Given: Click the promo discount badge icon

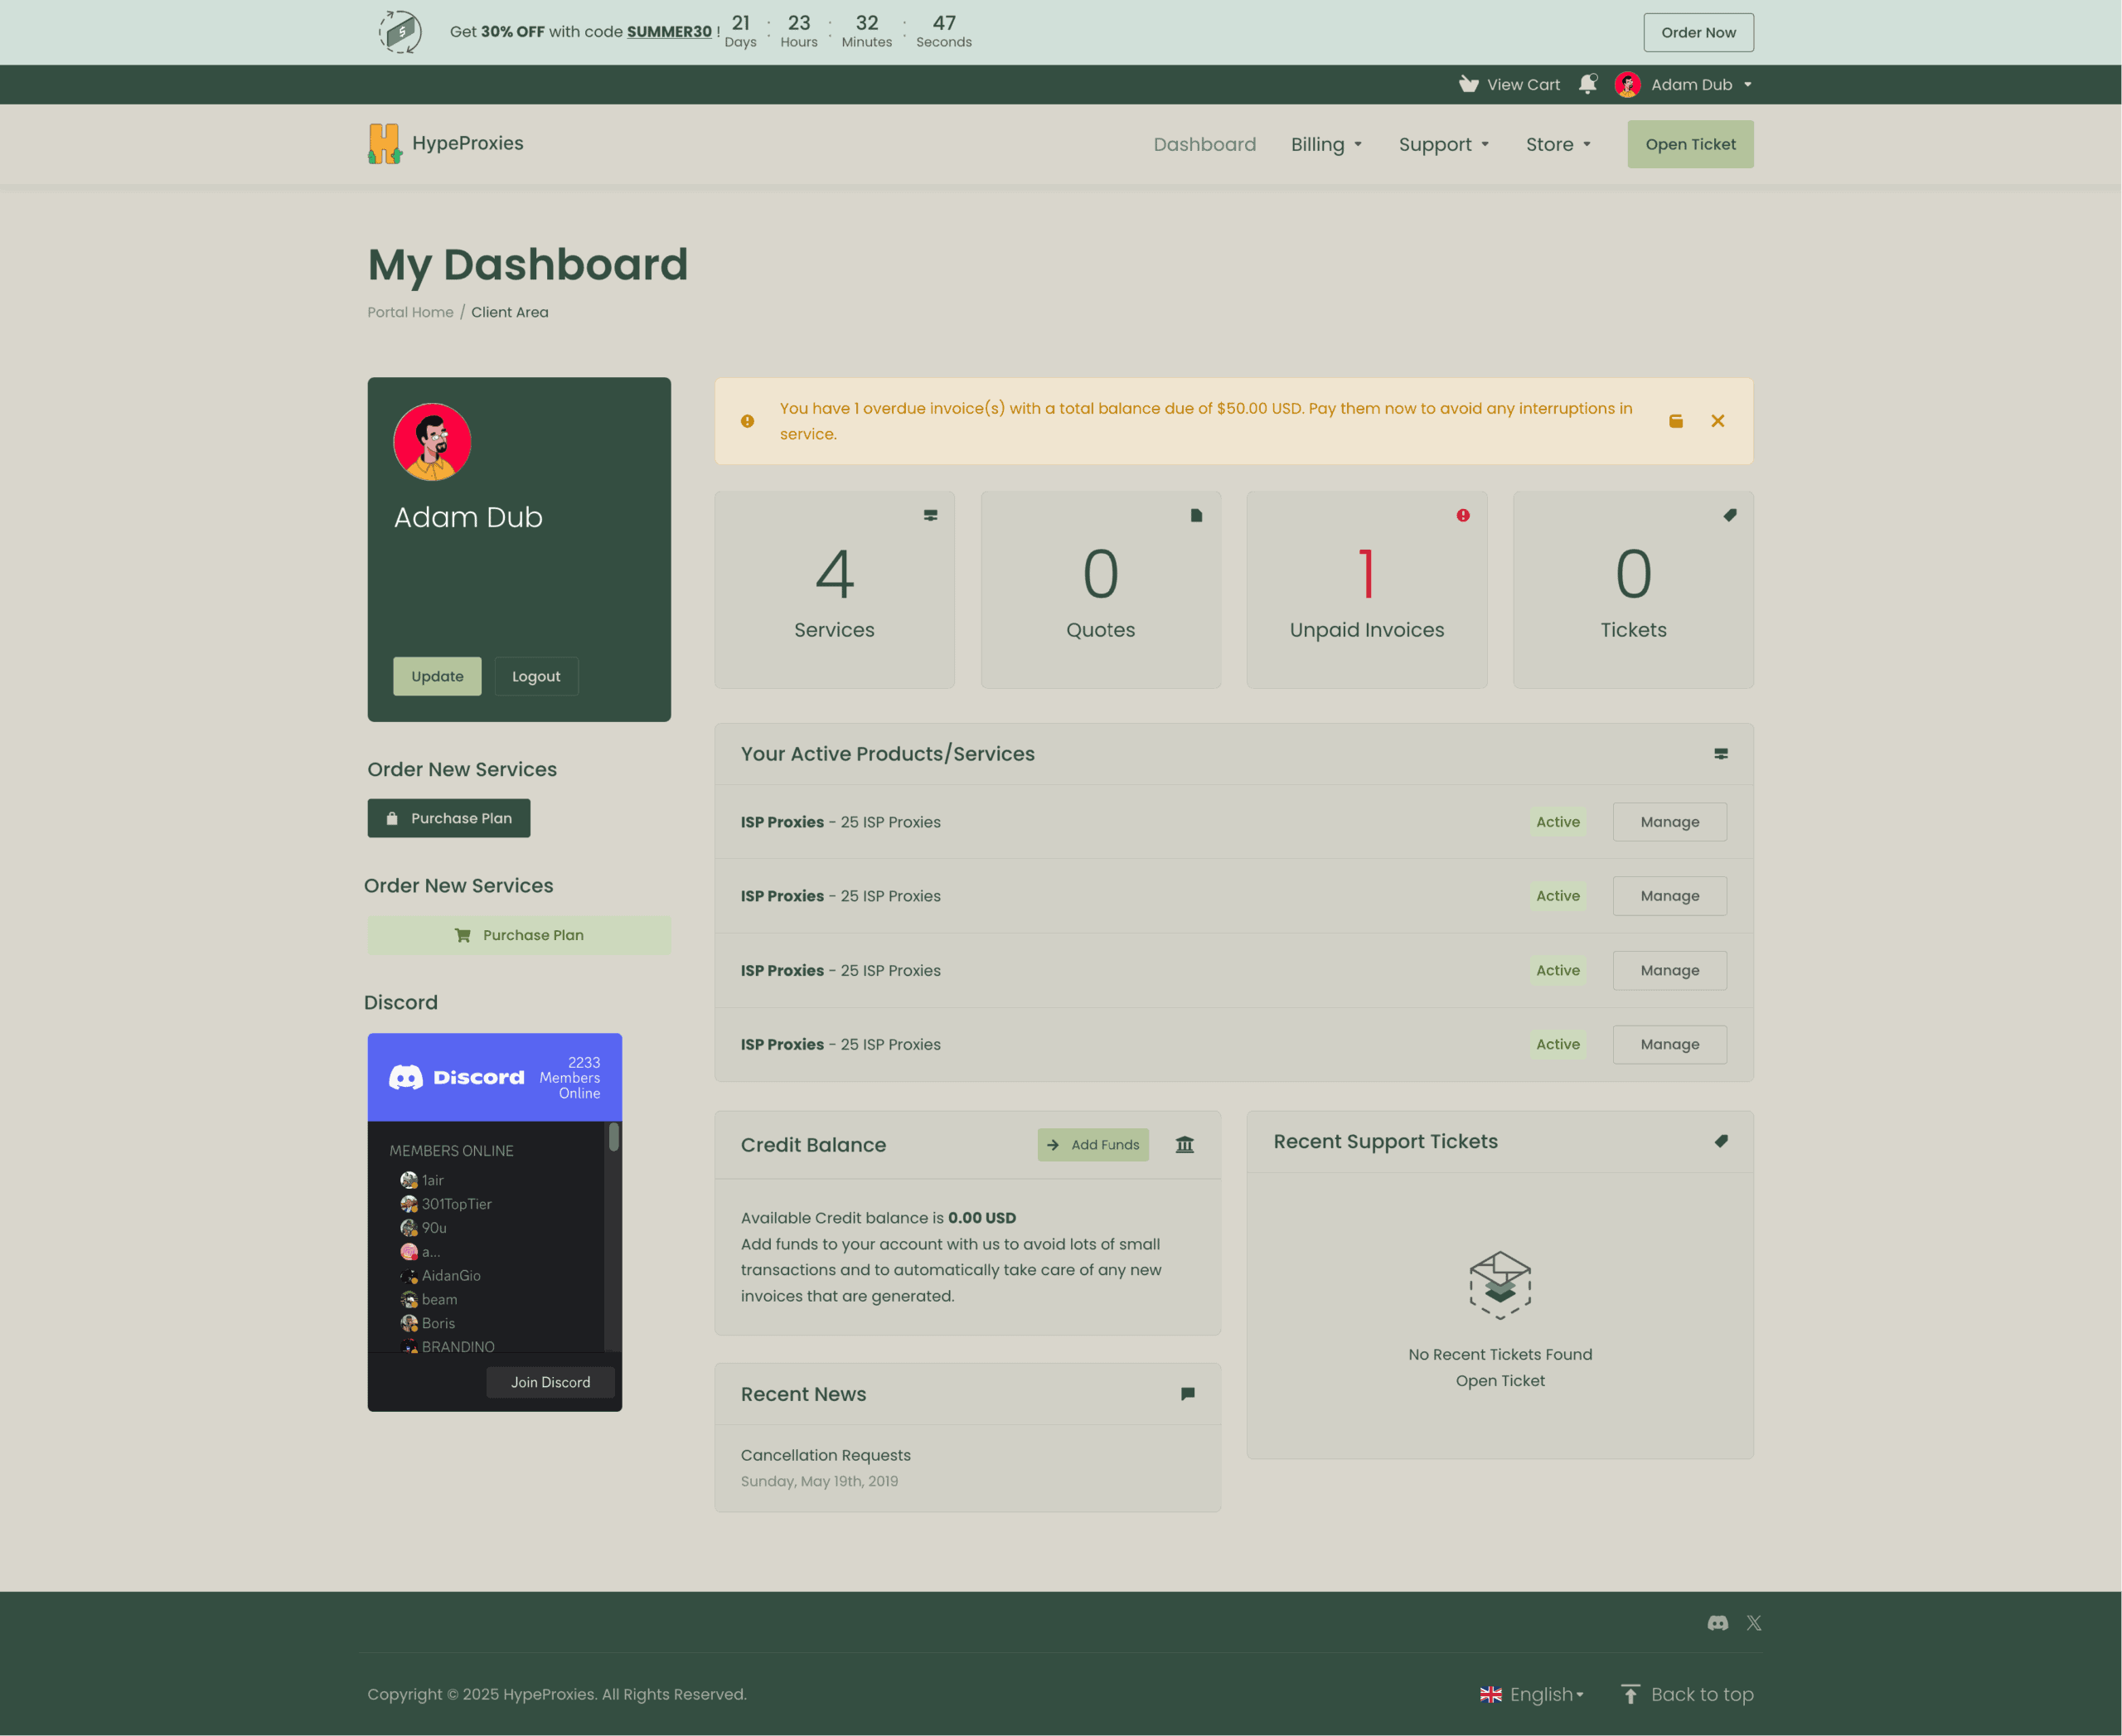Looking at the screenshot, I should click(x=400, y=32).
